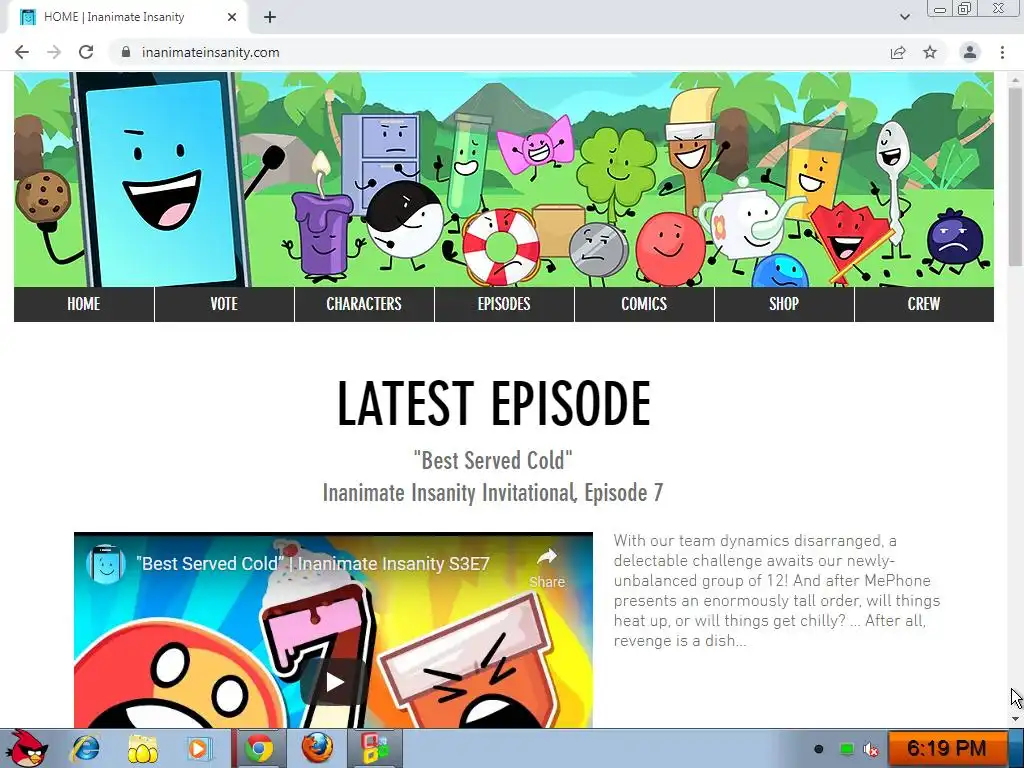1024x768 pixels.
Task: Click the LATEST EPISODE heading
Action: [x=494, y=403]
